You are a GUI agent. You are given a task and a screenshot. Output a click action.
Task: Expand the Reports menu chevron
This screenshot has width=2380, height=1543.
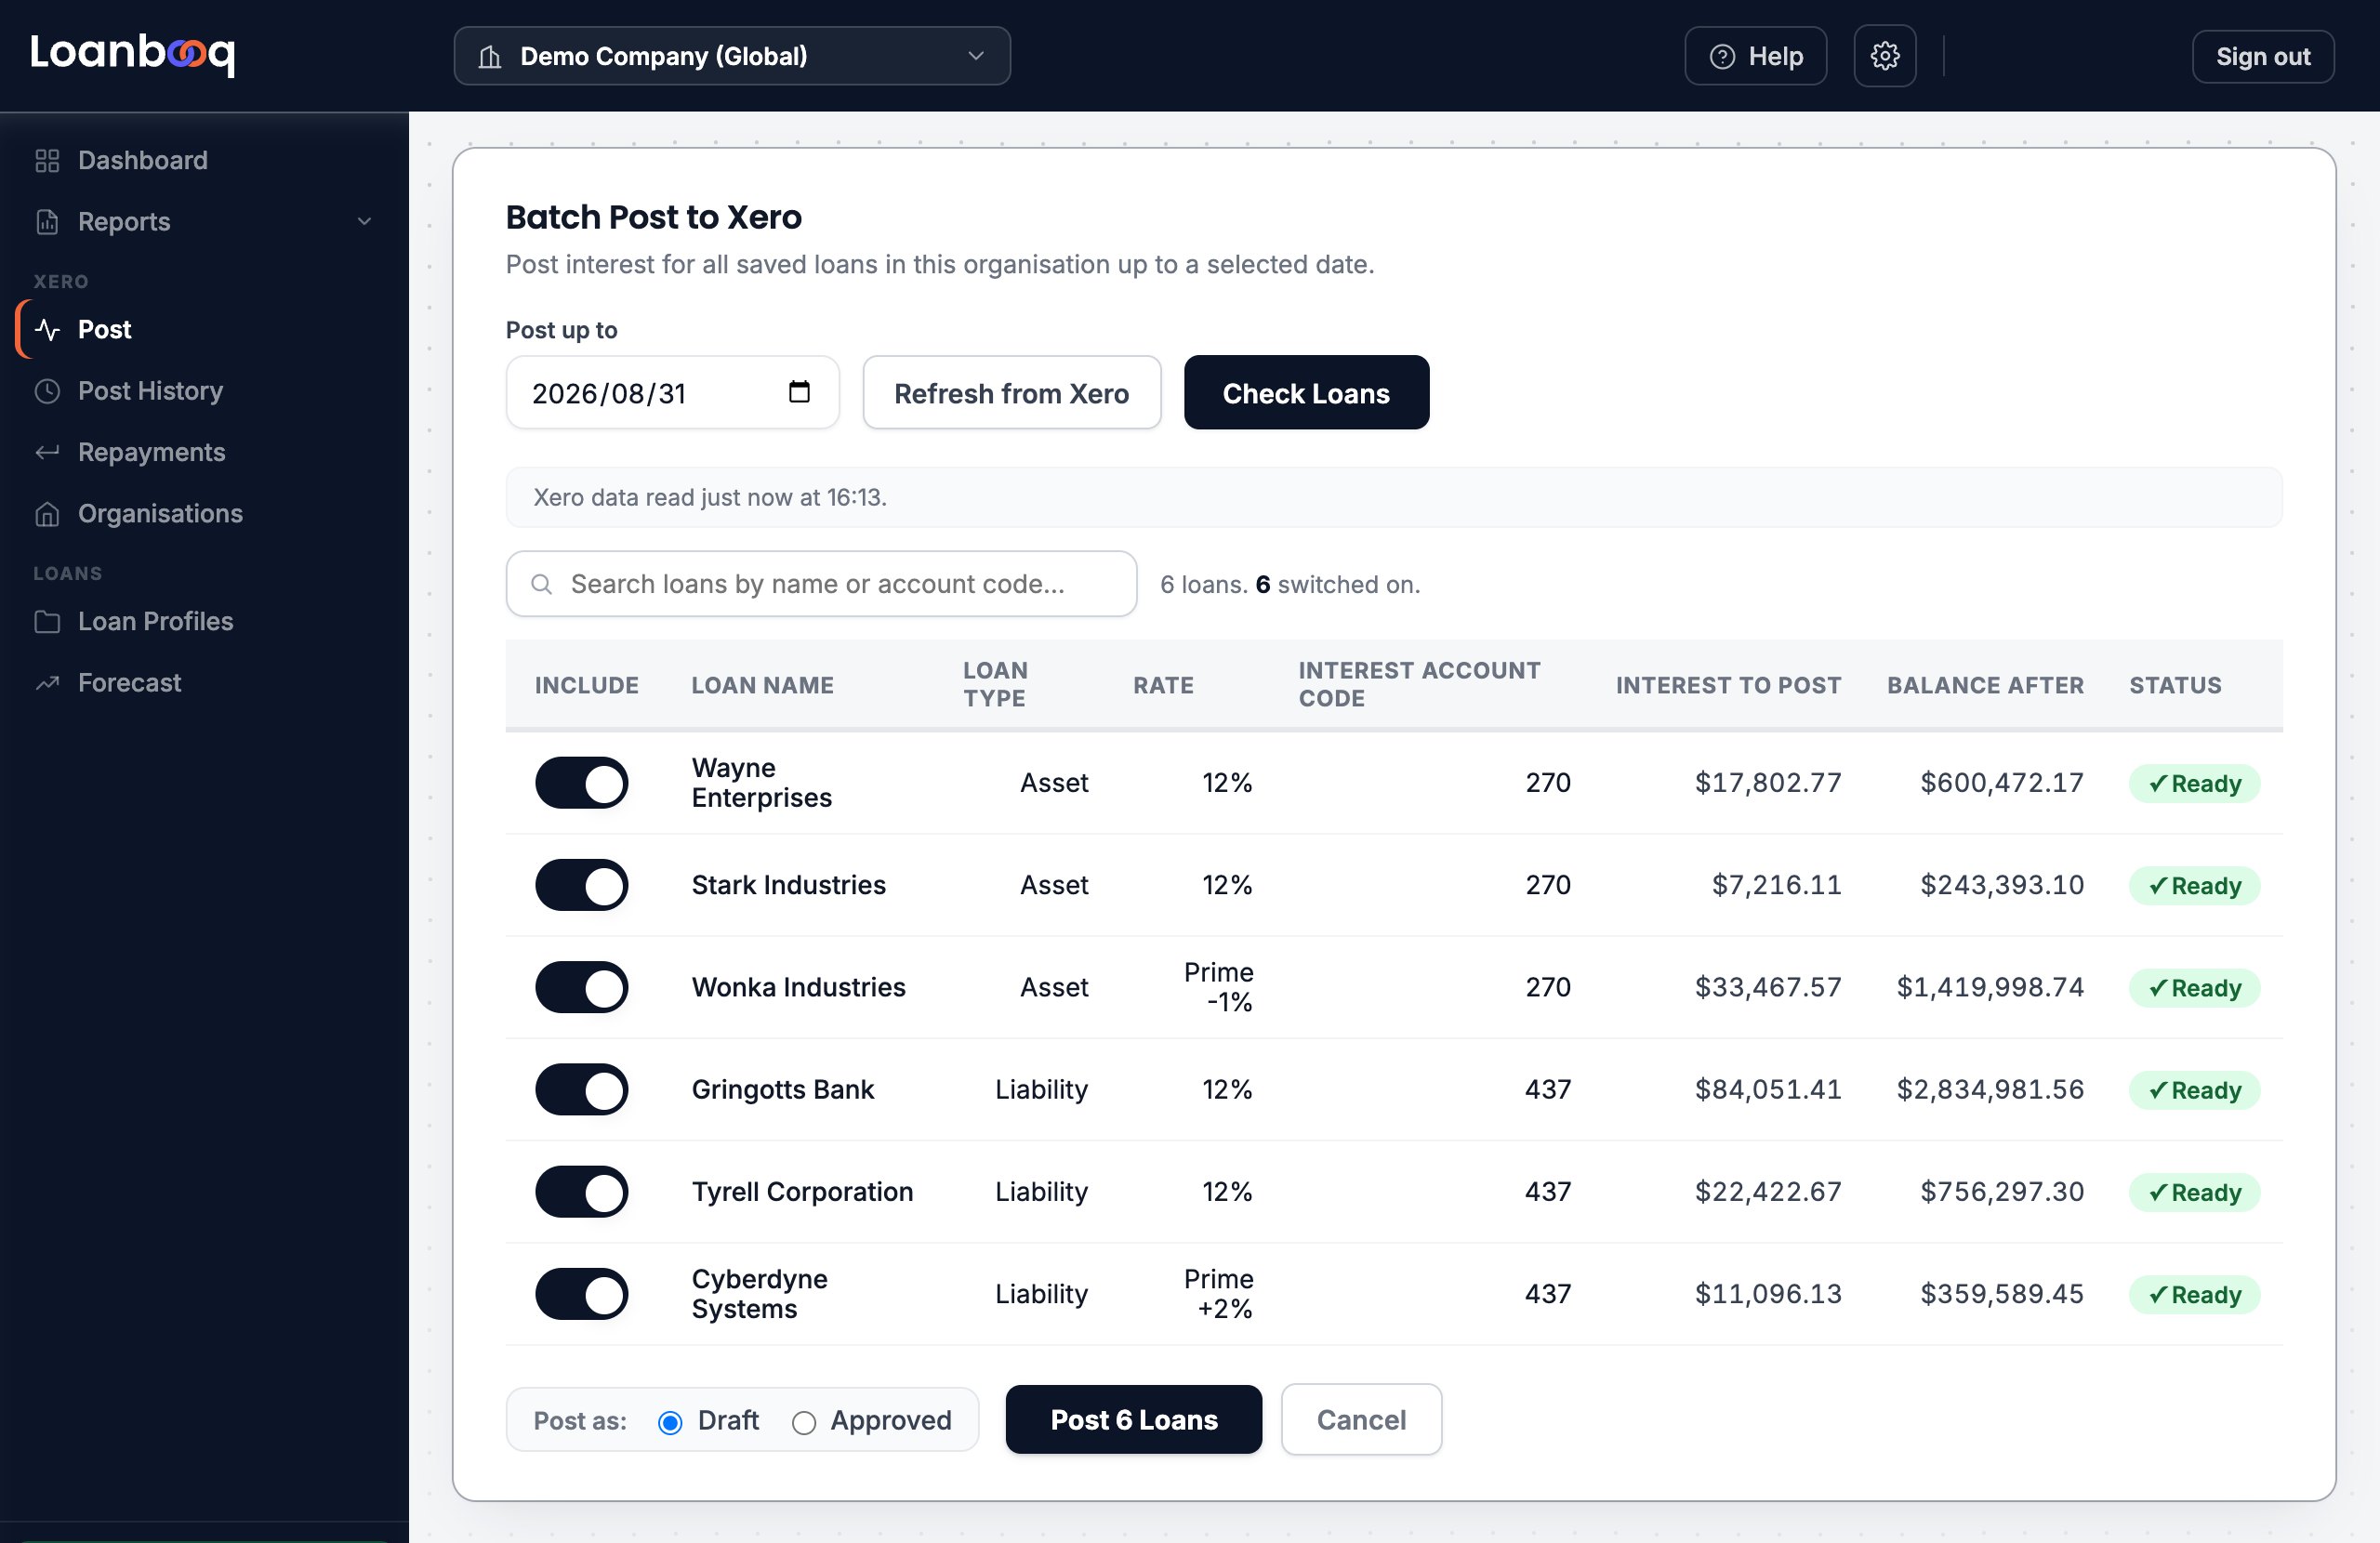[x=364, y=221]
